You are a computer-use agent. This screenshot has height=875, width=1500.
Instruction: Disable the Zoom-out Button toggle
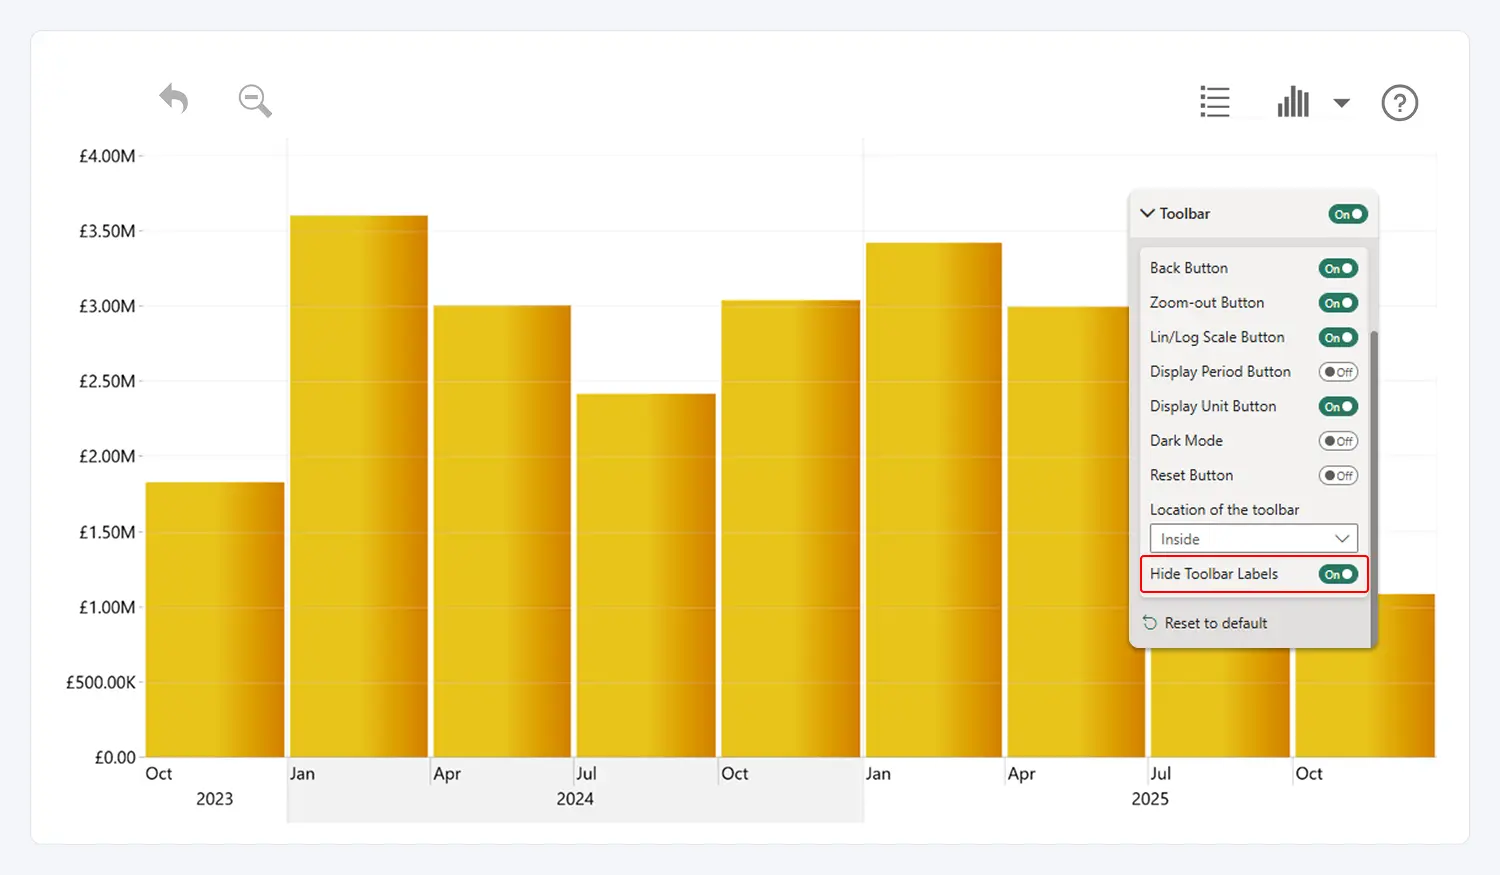(x=1338, y=303)
